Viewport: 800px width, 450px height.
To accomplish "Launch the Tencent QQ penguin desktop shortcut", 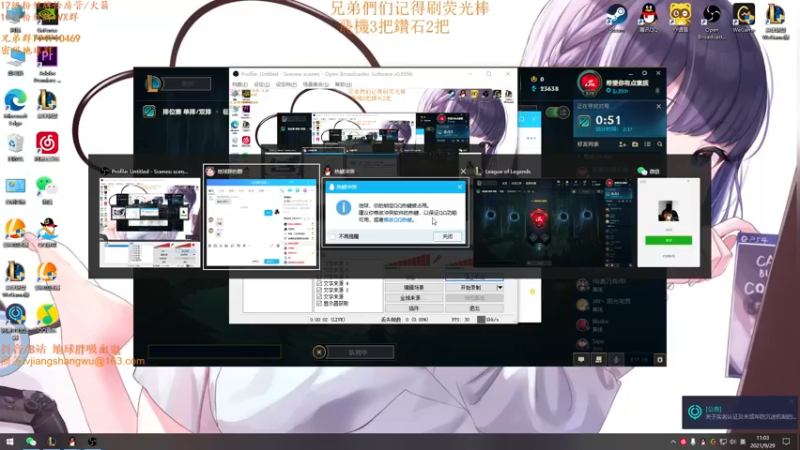I will click(648, 18).
